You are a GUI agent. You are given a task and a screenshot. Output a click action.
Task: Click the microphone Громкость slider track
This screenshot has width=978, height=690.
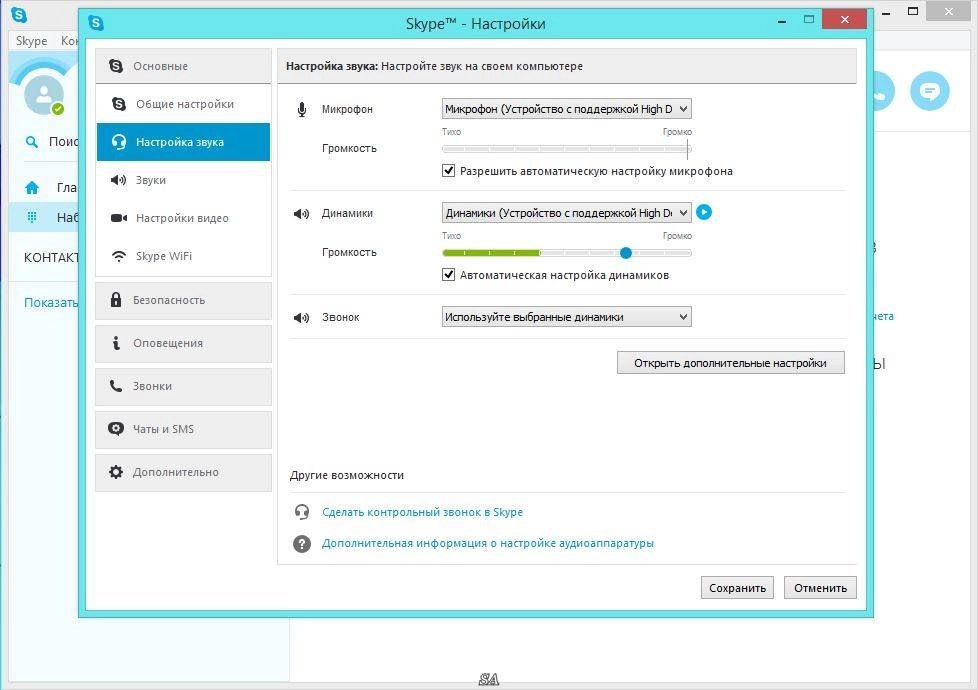tap(566, 149)
